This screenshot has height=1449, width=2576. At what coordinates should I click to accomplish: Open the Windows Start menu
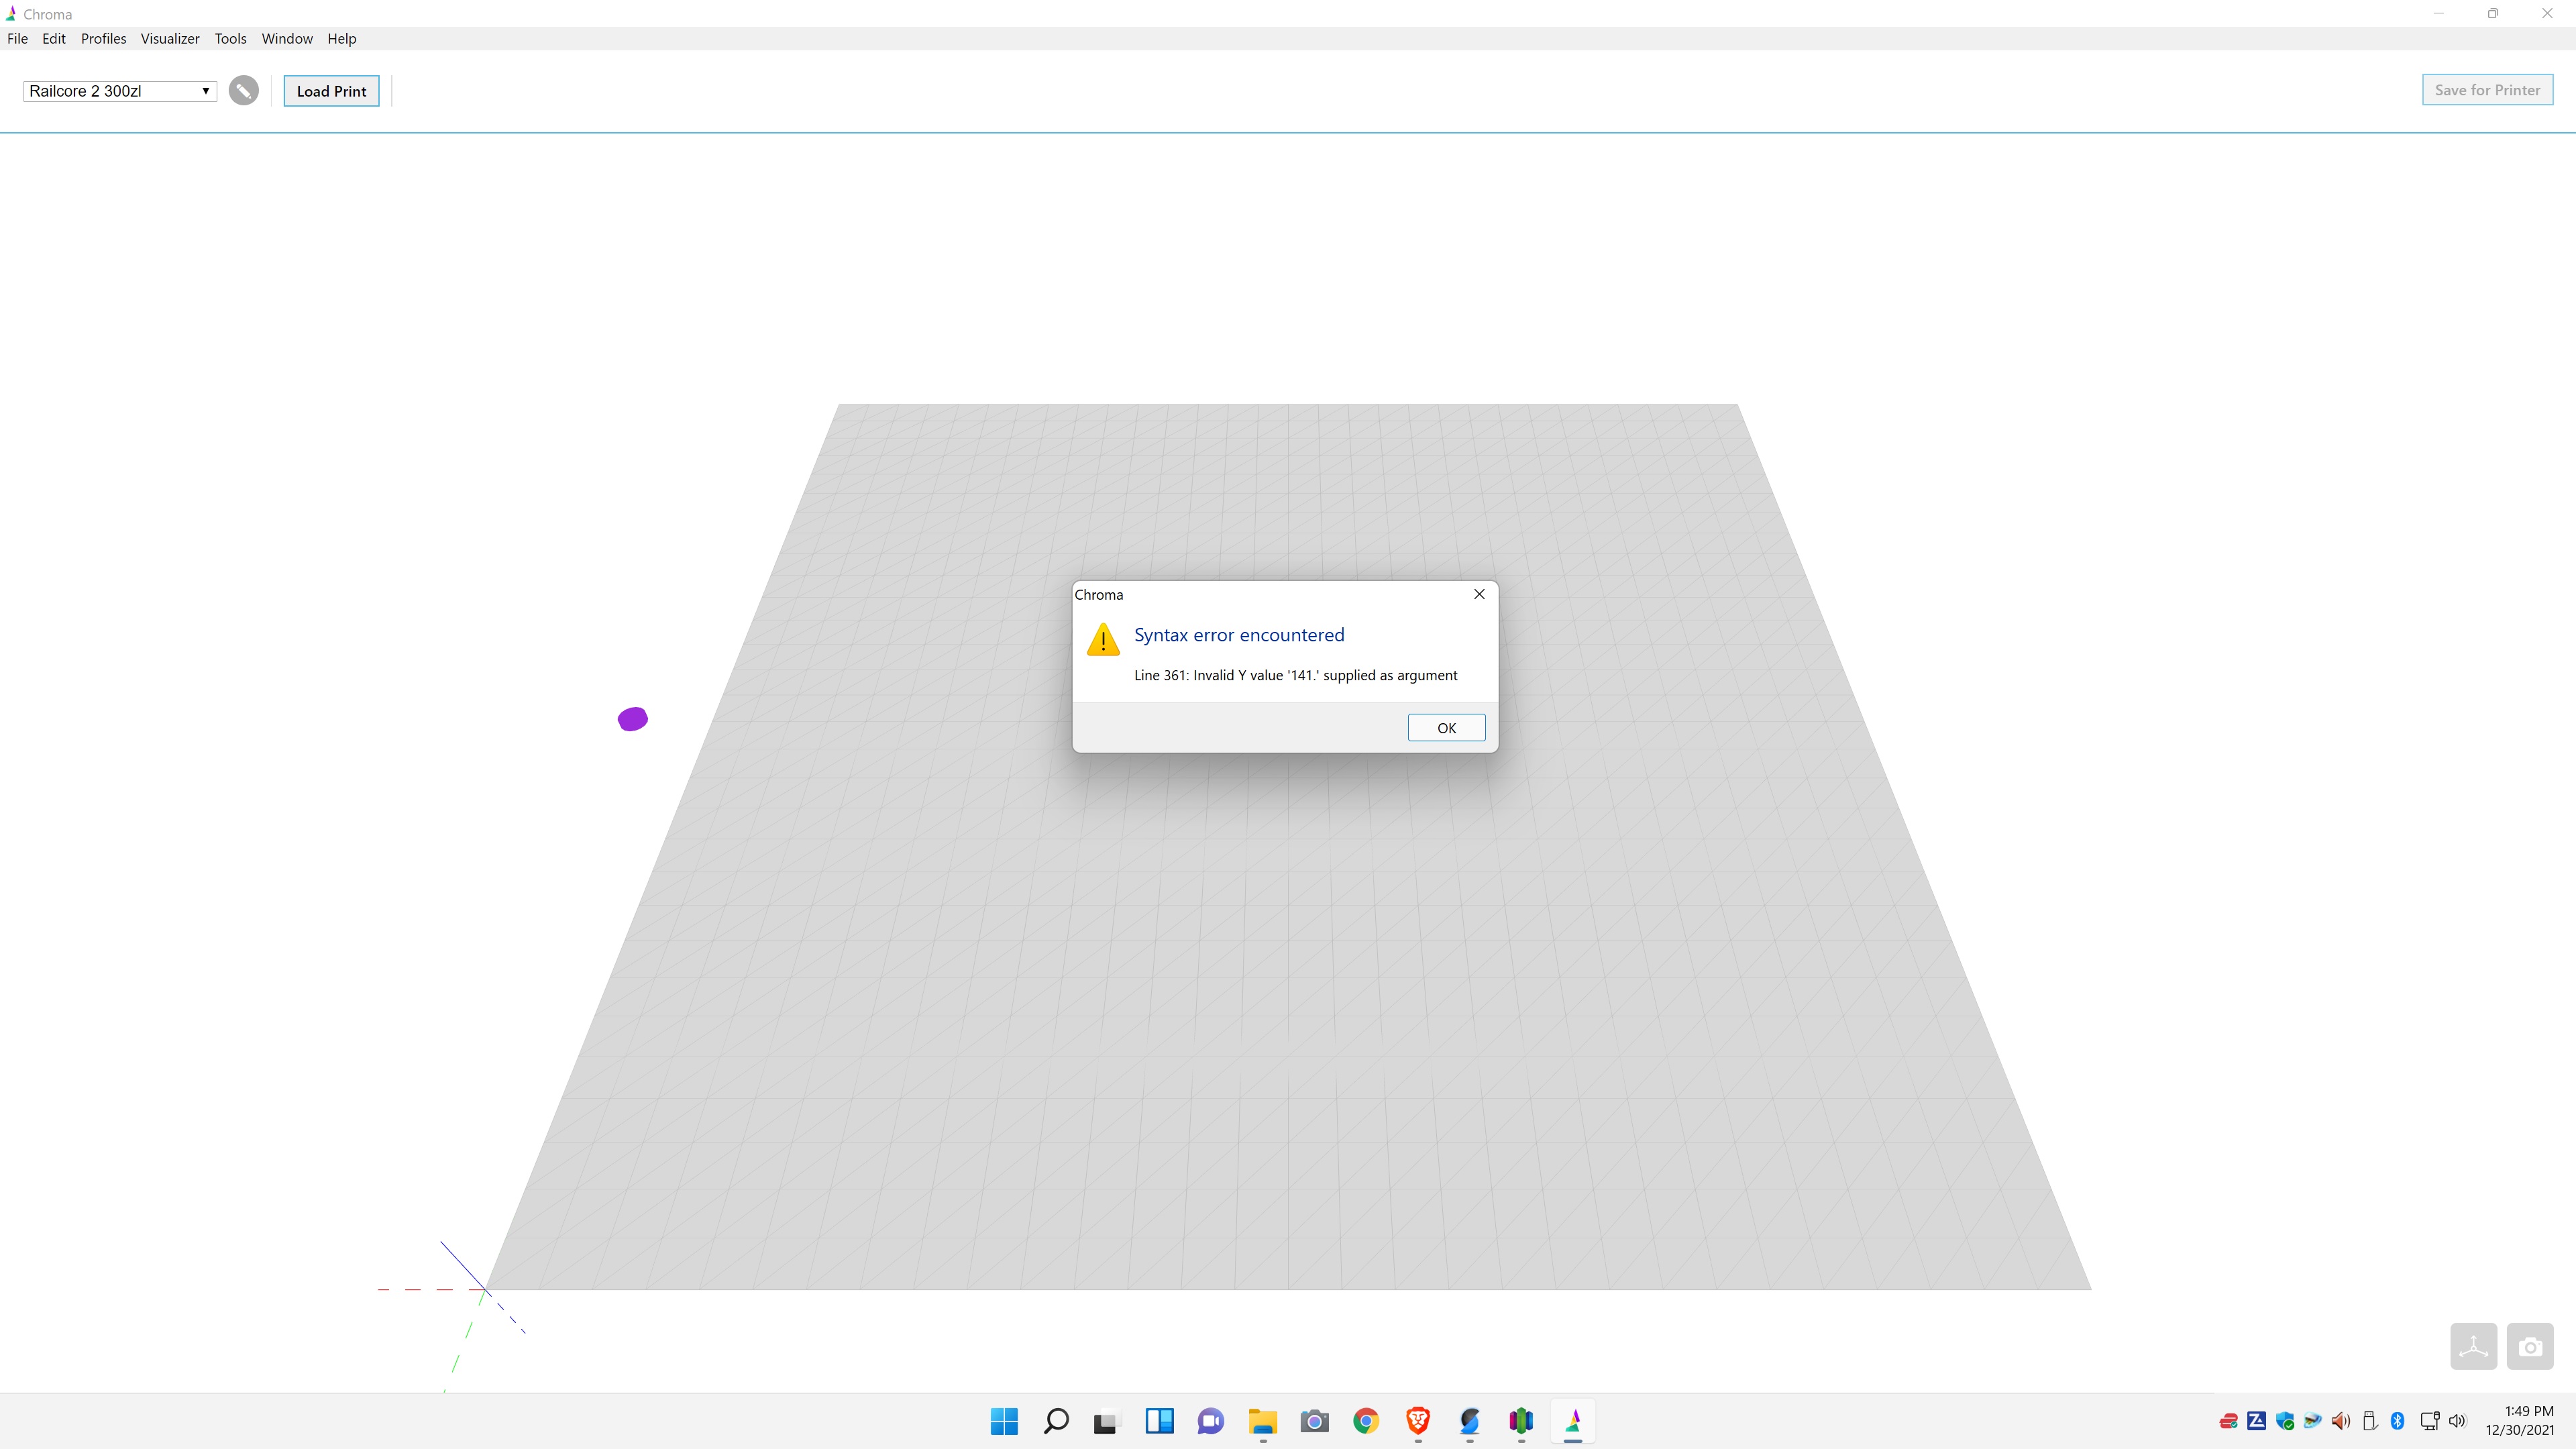click(1004, 1421)
